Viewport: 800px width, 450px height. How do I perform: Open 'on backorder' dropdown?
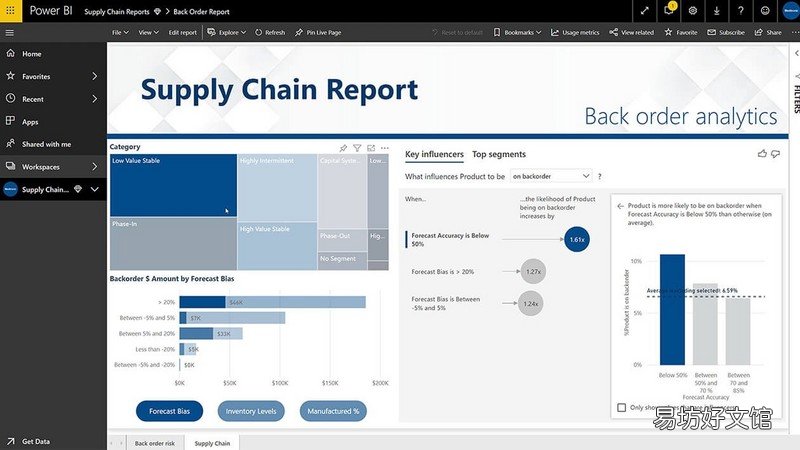551,176
